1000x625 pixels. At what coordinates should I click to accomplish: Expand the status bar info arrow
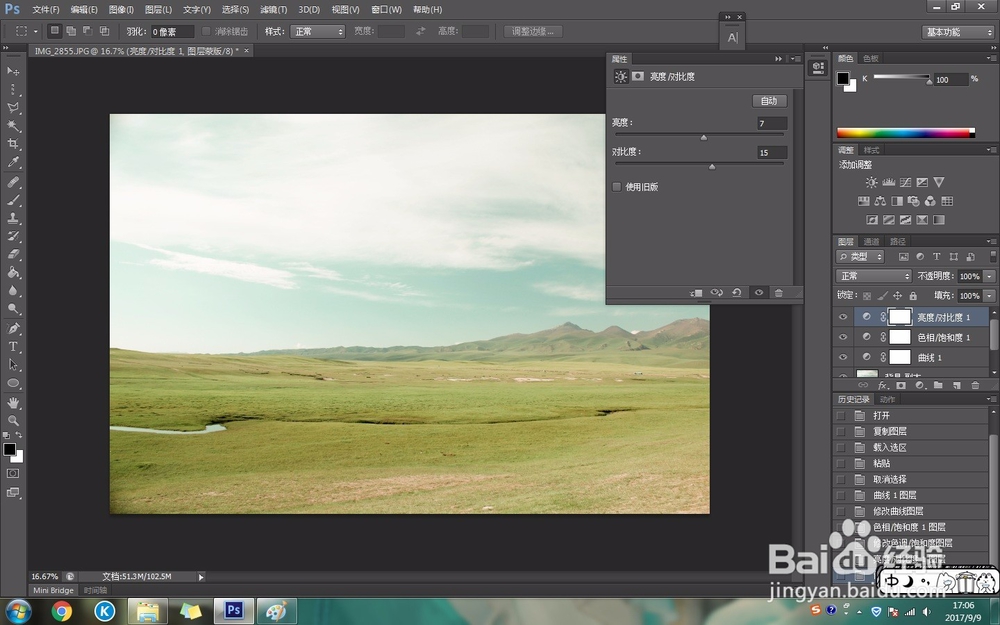click(201, 577)
